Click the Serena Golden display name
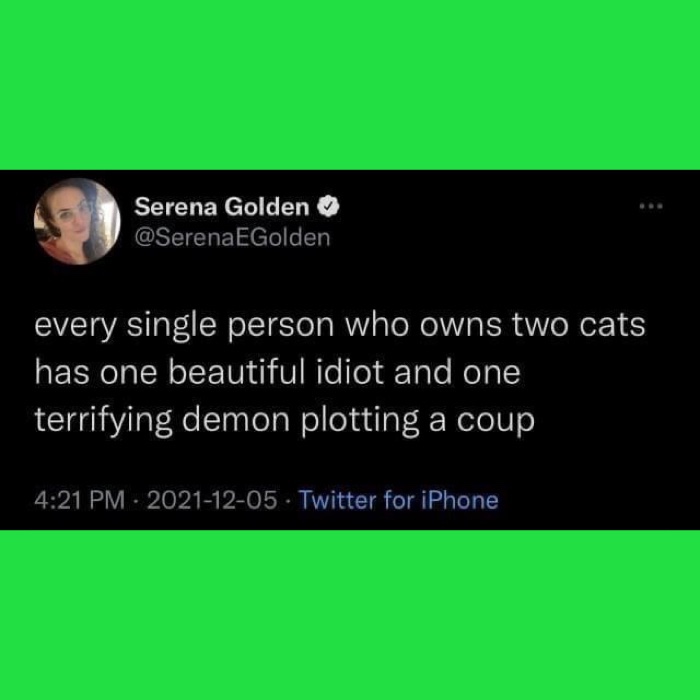Screen dimensions: 700x700 coord(222,207)
